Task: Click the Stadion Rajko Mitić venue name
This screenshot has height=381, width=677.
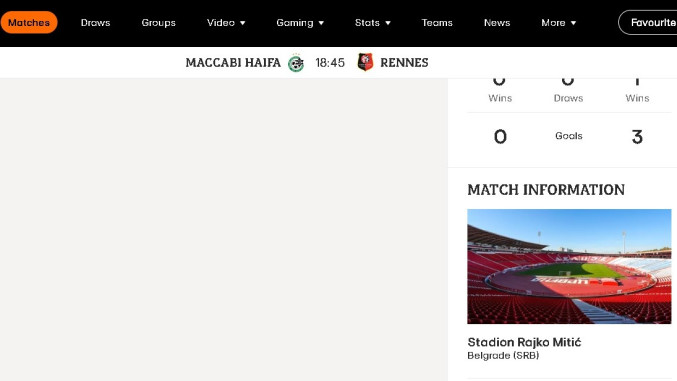Action: 524,342
